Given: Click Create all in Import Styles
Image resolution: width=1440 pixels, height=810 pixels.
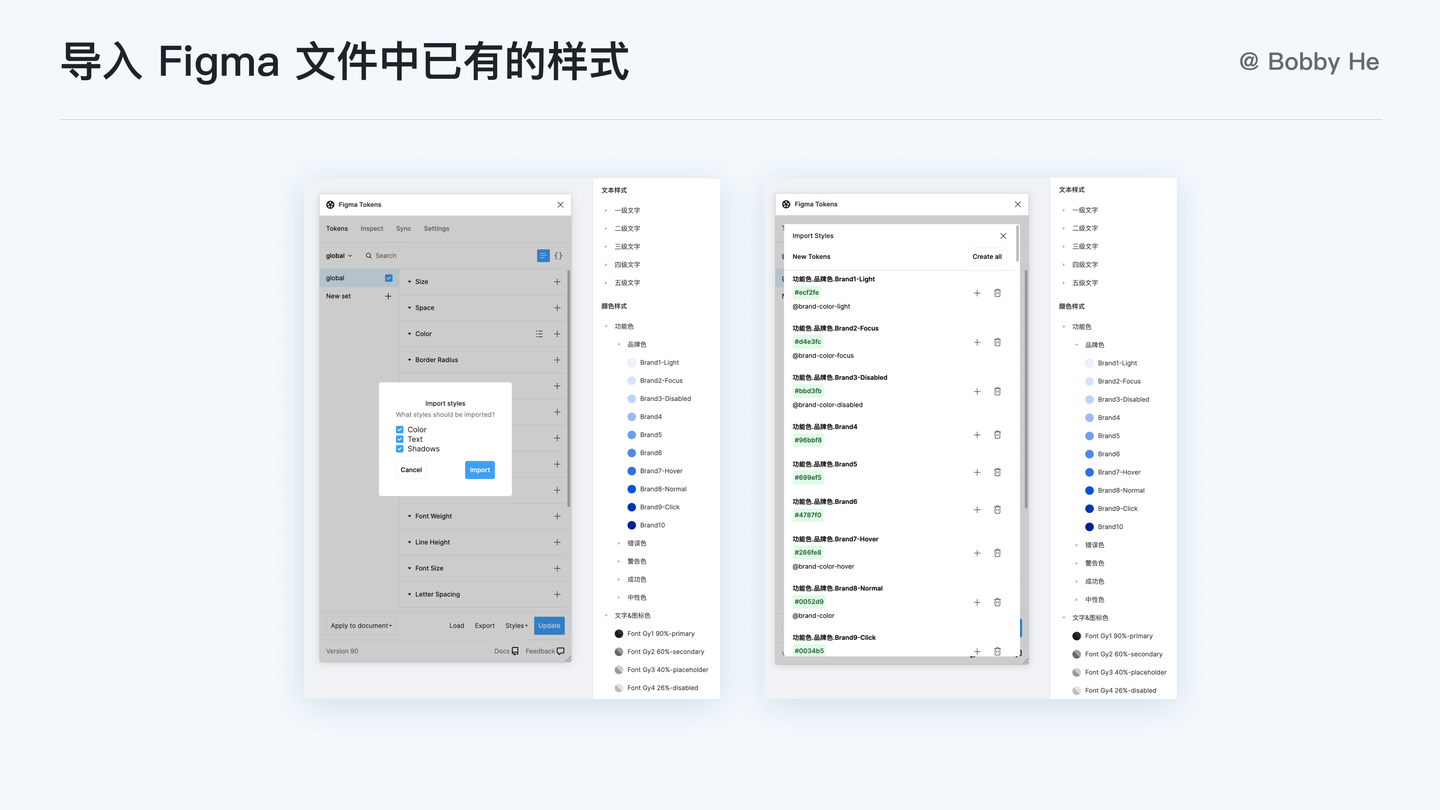Looking at the screenshot, I should [x=986, y=257].
